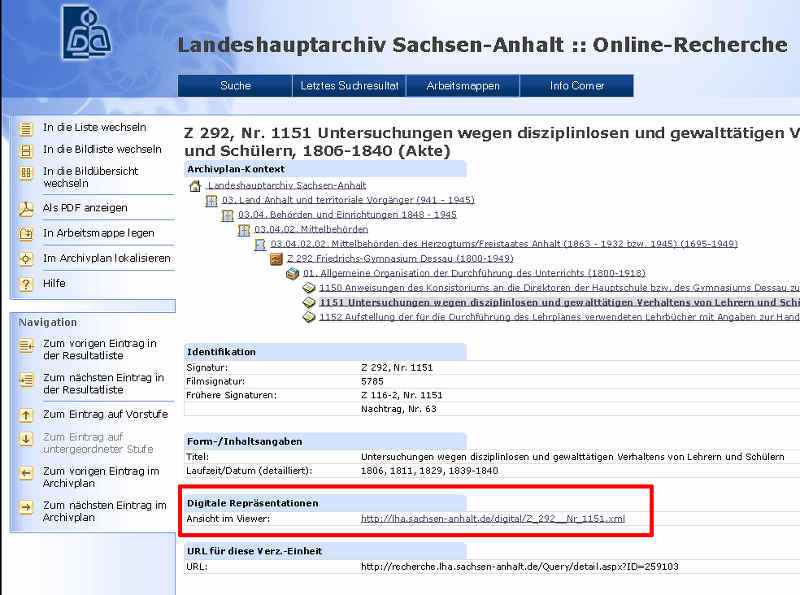This screenshot has width=800, height=595.
Task: Open 'Z 292 Friedrichs-Gymnasium Dessau (1800-1949)'
Action: click(x=400, y=259)
